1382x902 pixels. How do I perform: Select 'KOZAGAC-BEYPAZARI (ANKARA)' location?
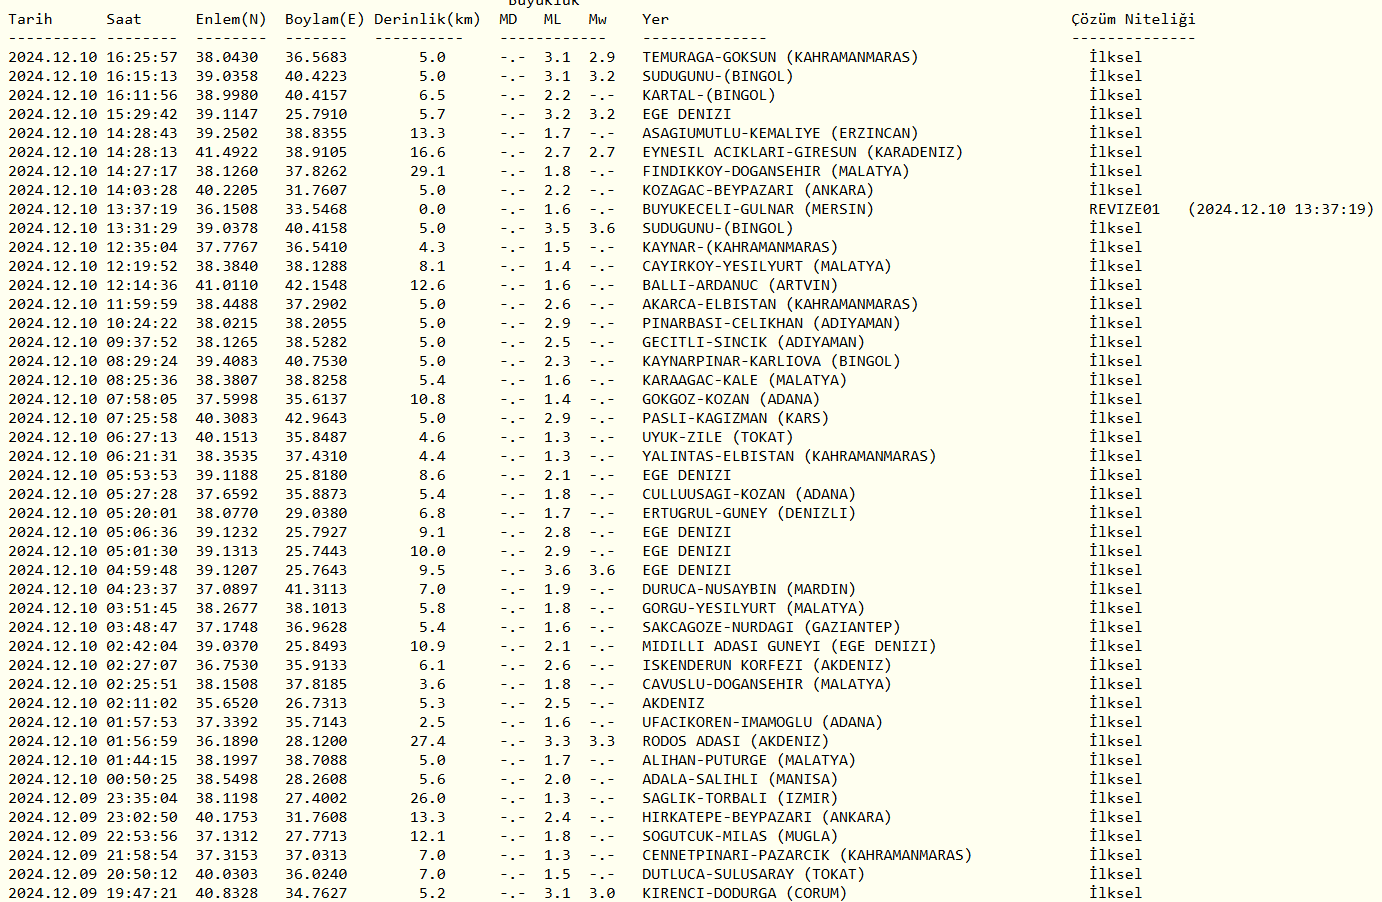(x=758, y=190)
